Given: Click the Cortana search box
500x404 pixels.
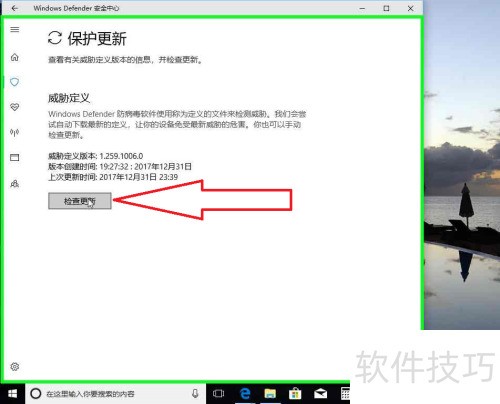Looking at the screenshot, I should [x=115, y=394].
